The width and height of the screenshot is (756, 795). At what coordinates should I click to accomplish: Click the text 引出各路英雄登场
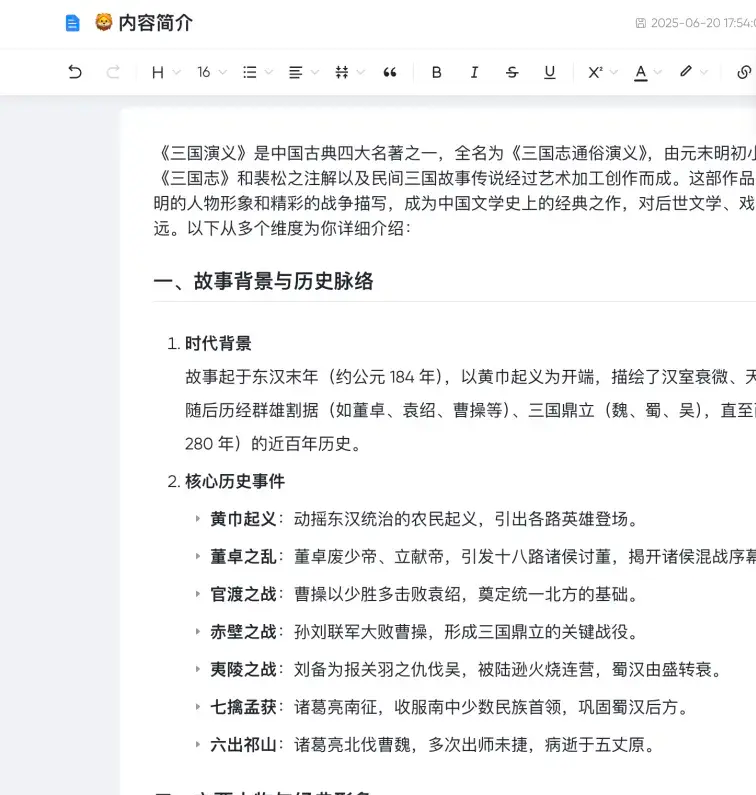pos(561,519)
